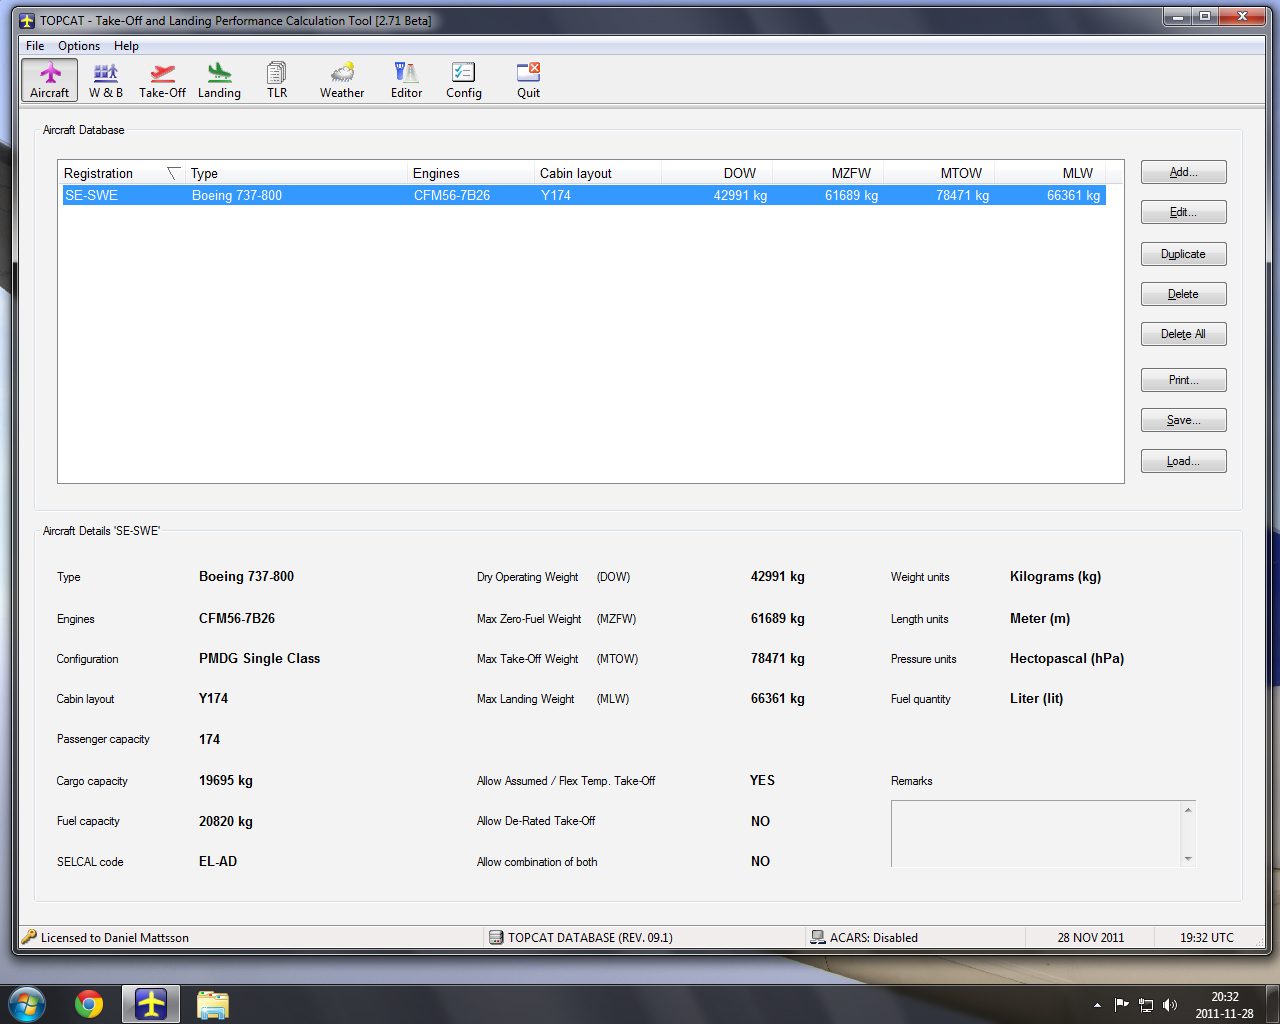Click the Remarks scrollbar up arrow

coord(1188,810)
